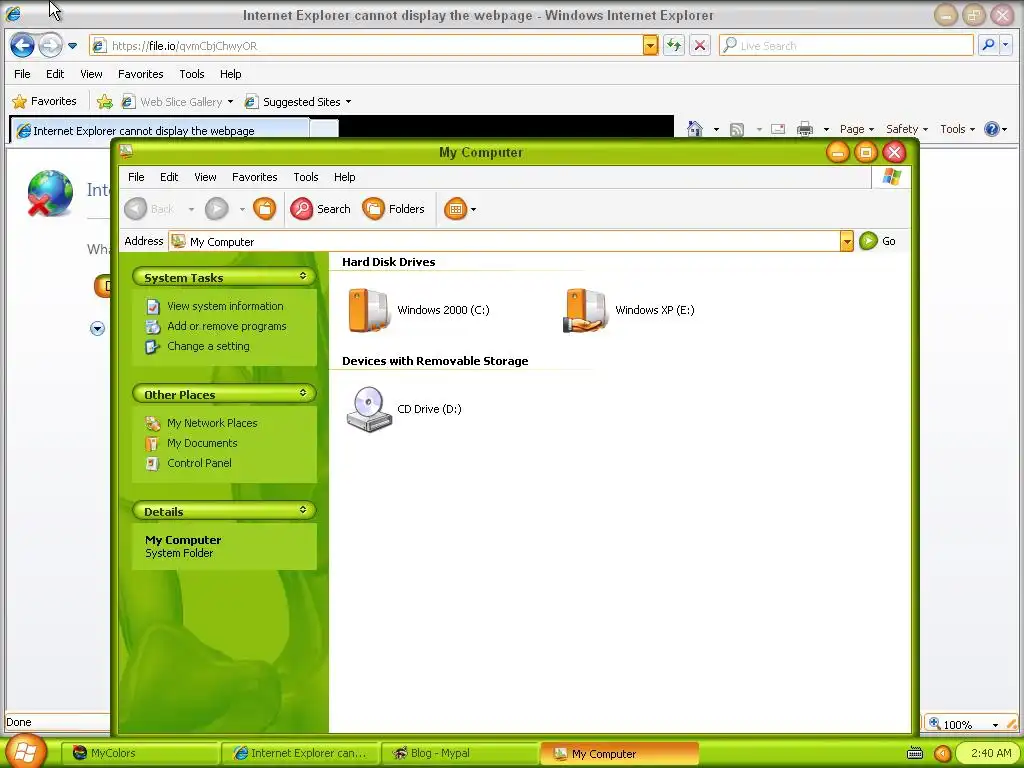Stop loading with the red X button
The width and height of the screenshot is (1024, 768).
699,46
